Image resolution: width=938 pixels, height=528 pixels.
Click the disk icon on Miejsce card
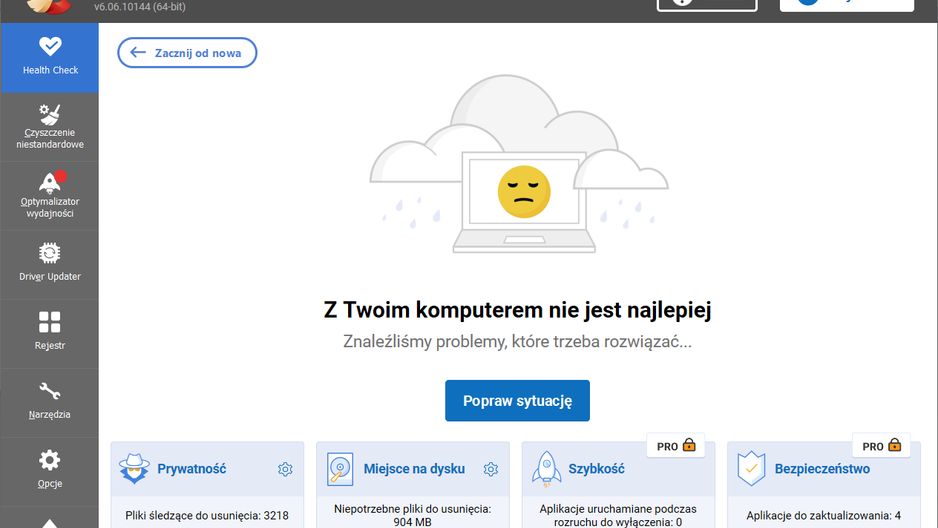tap(340, 469)
